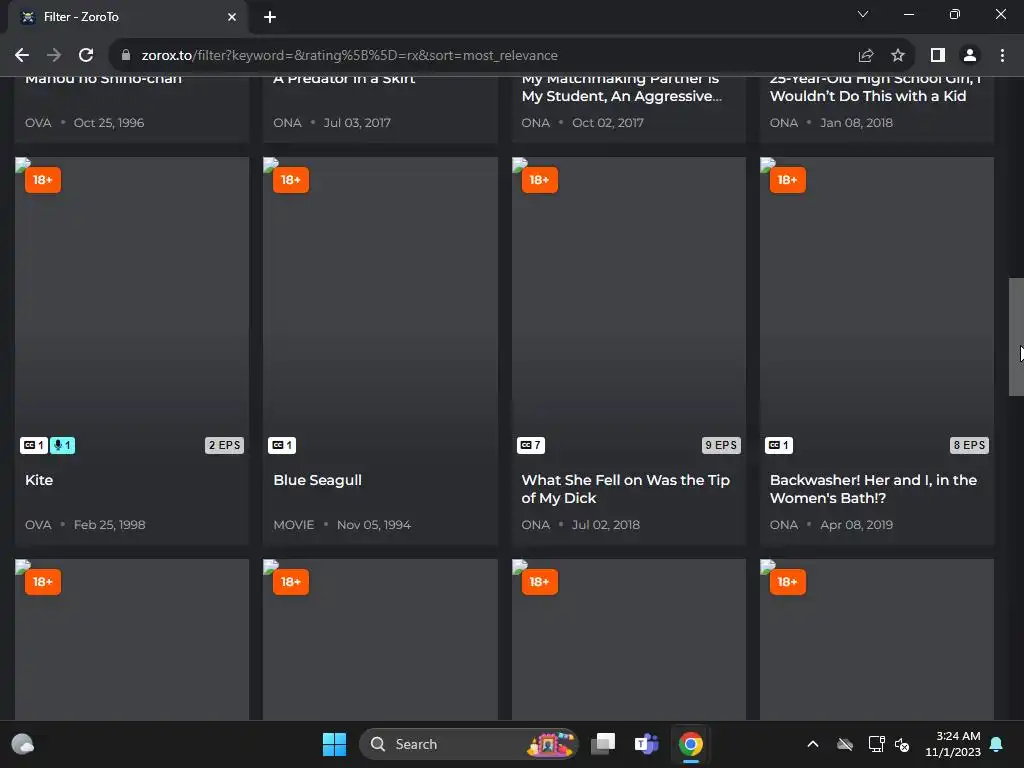Click the taskbar Search box
1024x768 pixels.
click(x=469, y=744)
